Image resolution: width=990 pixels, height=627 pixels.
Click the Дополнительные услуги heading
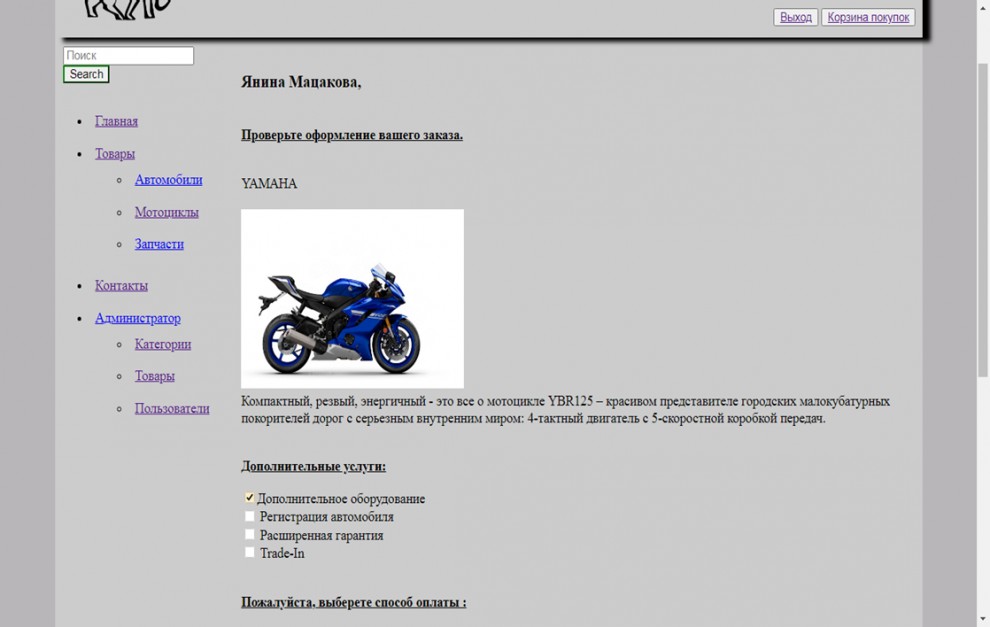pos(313,467)
